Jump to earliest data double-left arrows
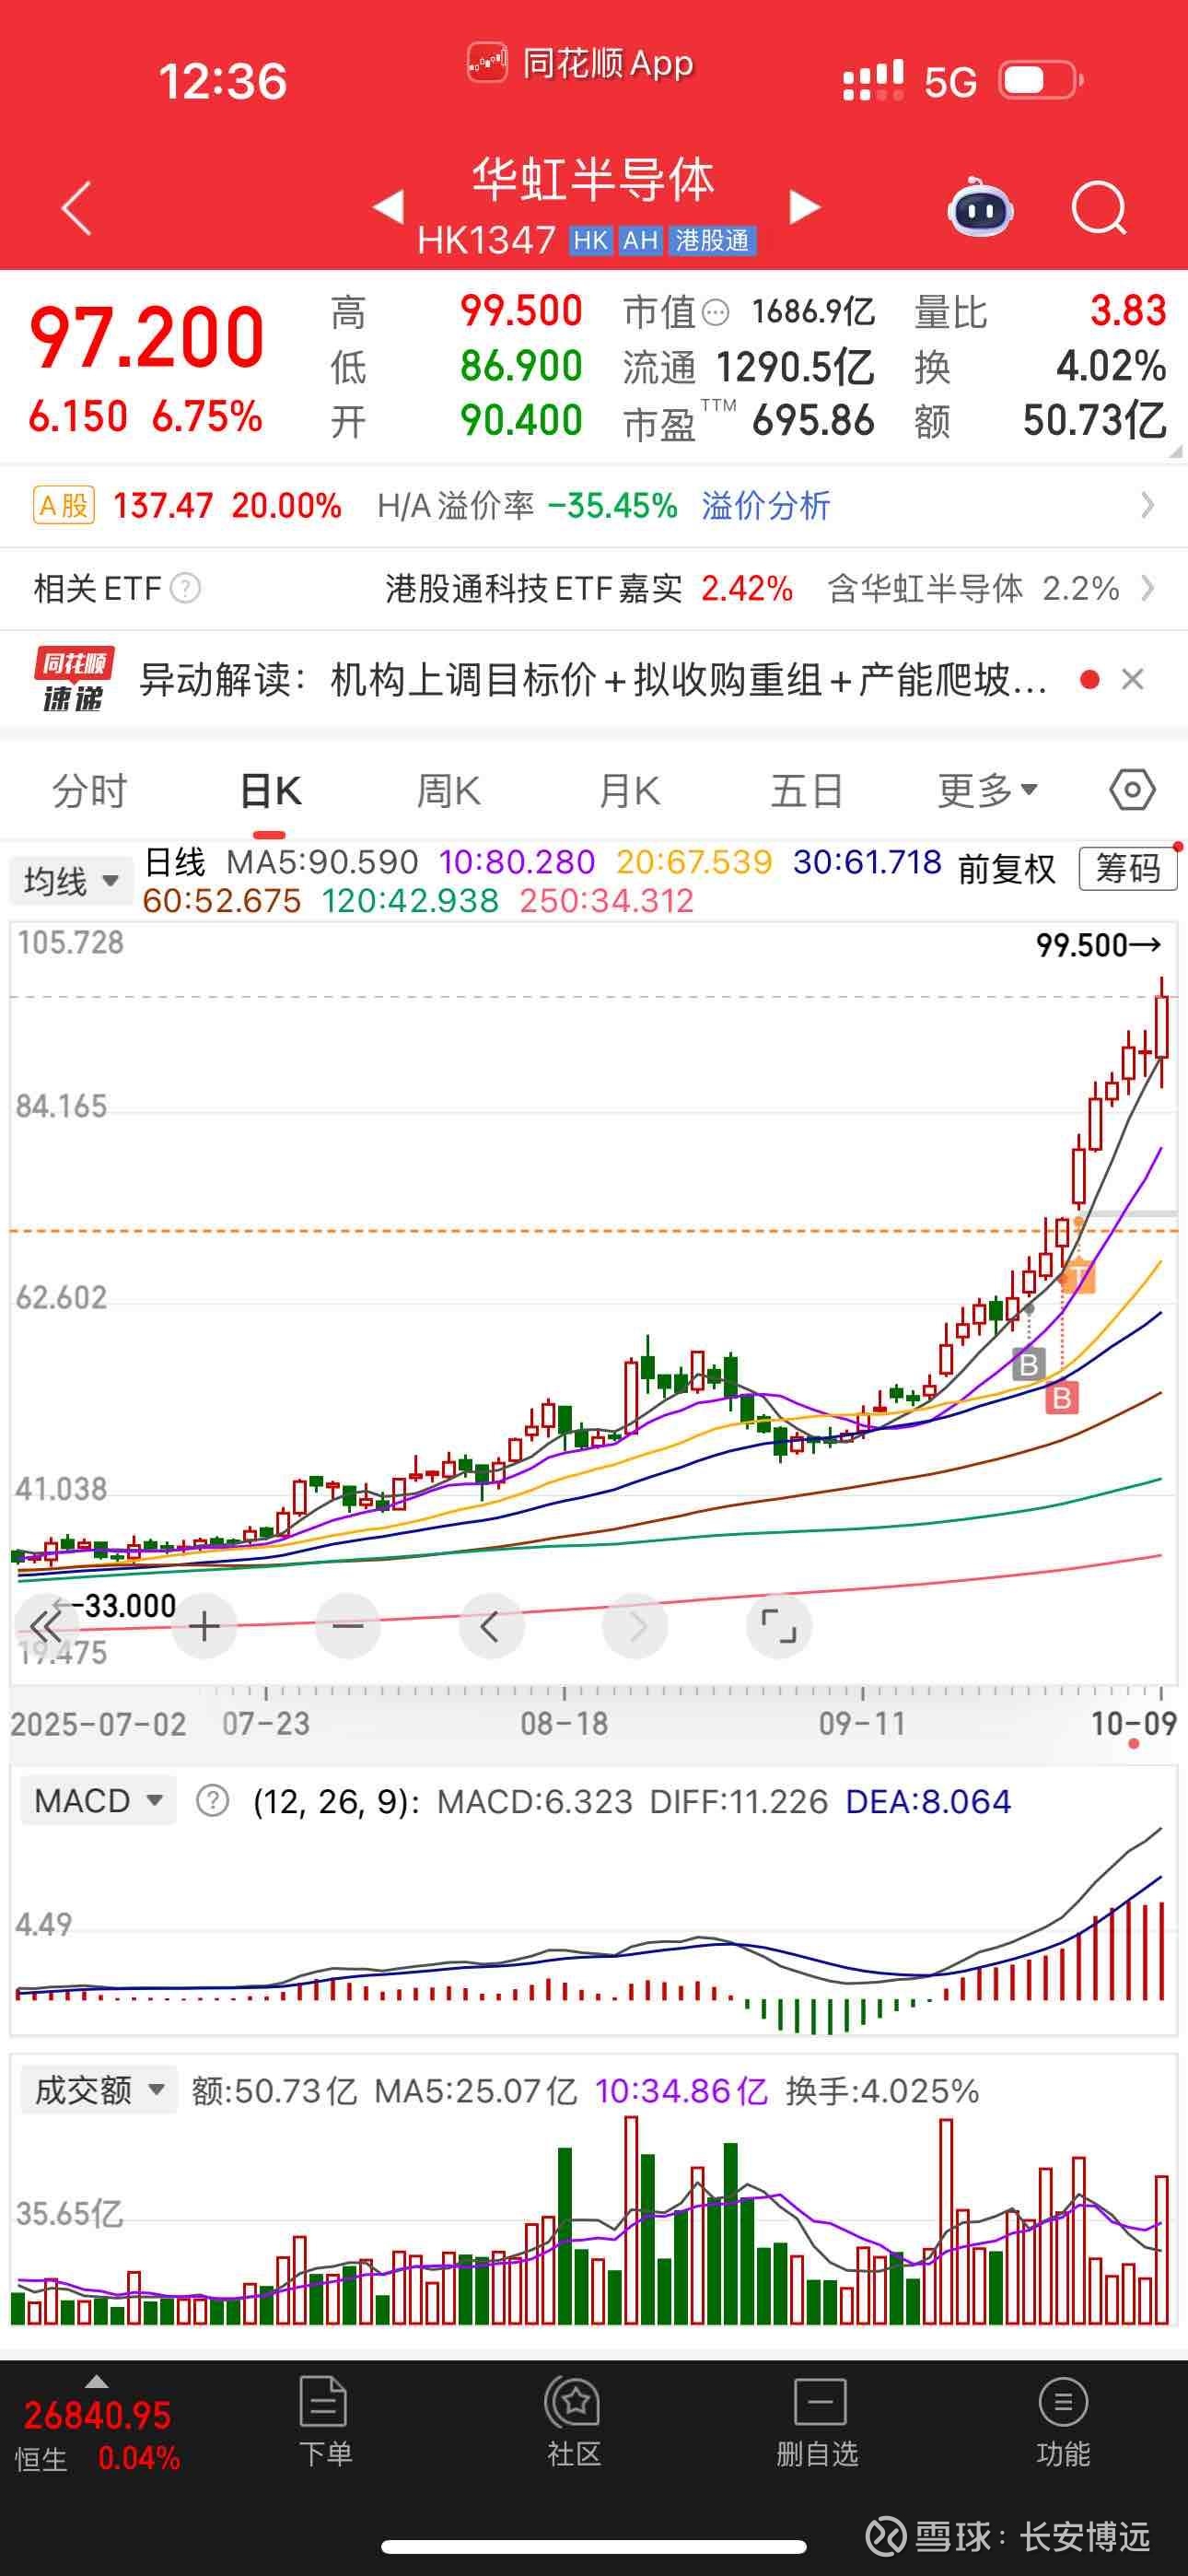Screen dimensions: 1188x2576 click(44, 1627)
